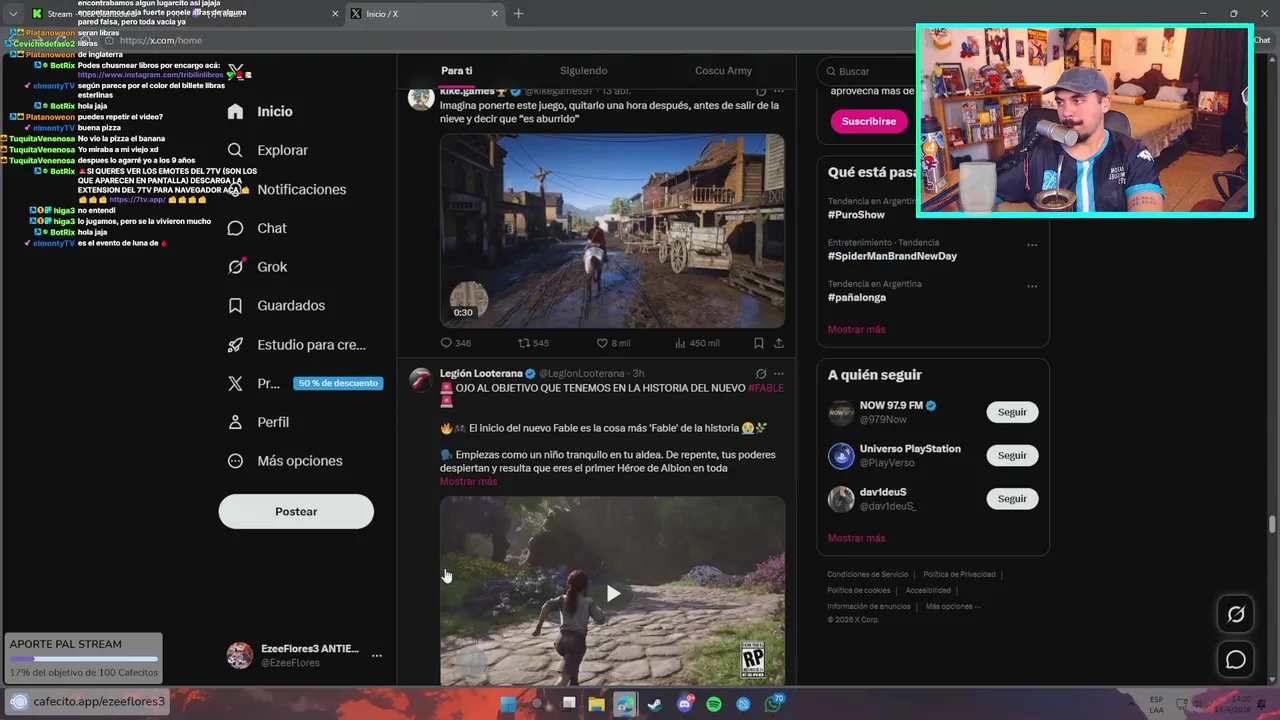Open Inicio in the X sidebar

click(260, 111)
